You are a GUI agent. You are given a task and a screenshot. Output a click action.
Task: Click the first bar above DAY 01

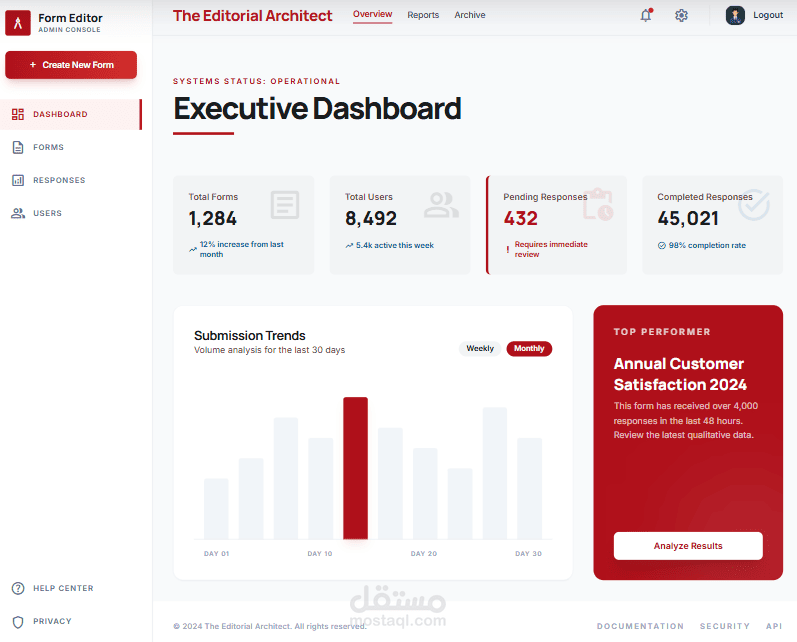coord(216,509)
